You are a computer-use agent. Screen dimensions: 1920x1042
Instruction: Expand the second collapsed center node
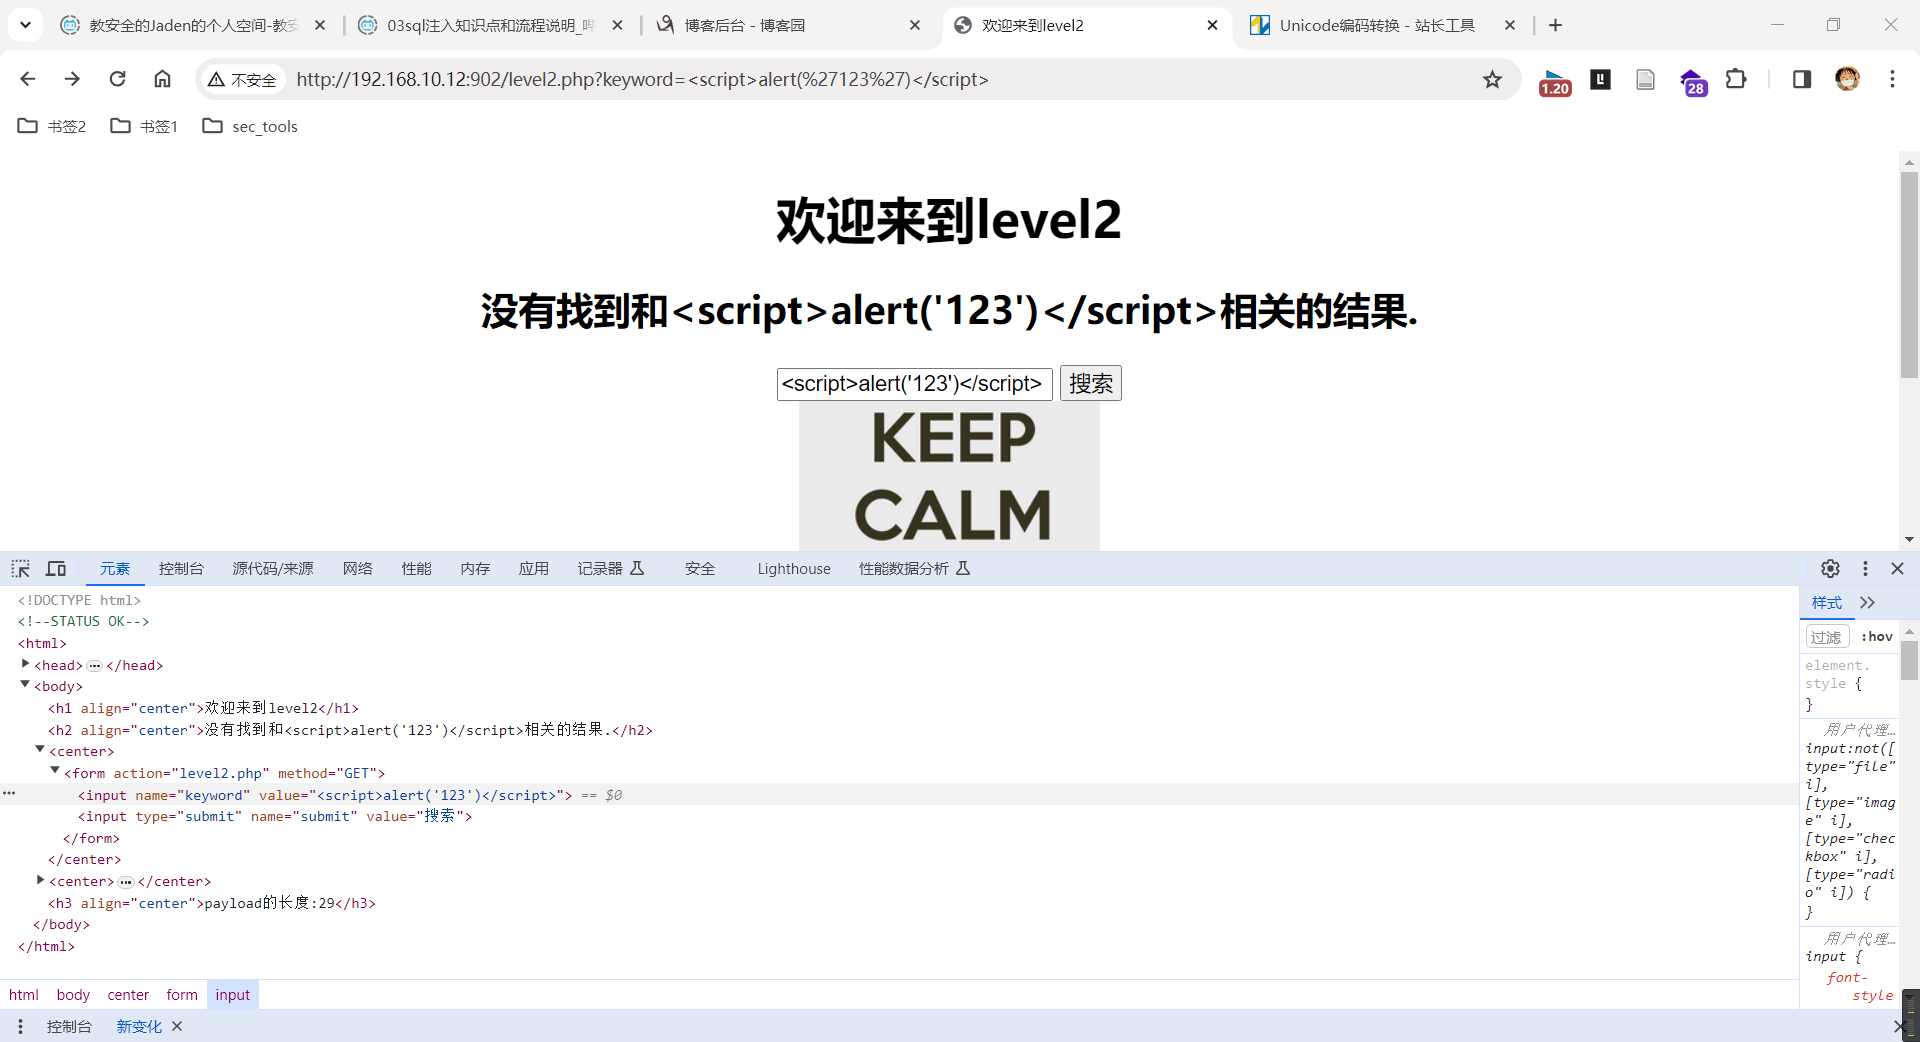point(40,880)
